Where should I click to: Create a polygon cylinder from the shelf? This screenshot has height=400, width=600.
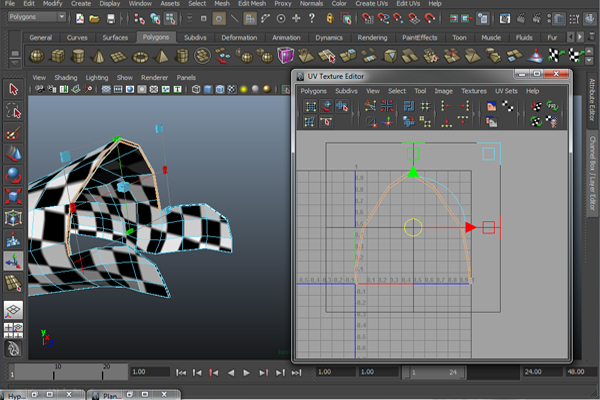pos(78,56)
